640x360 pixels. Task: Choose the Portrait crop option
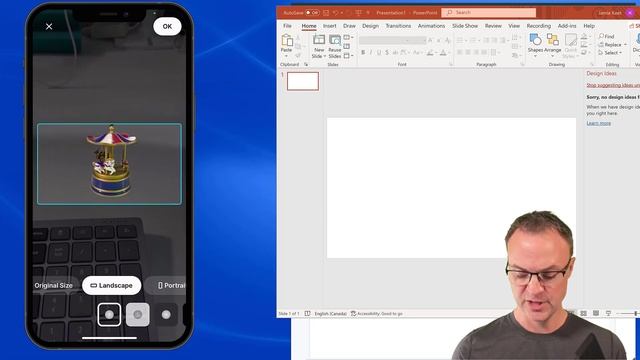point(171,286)
